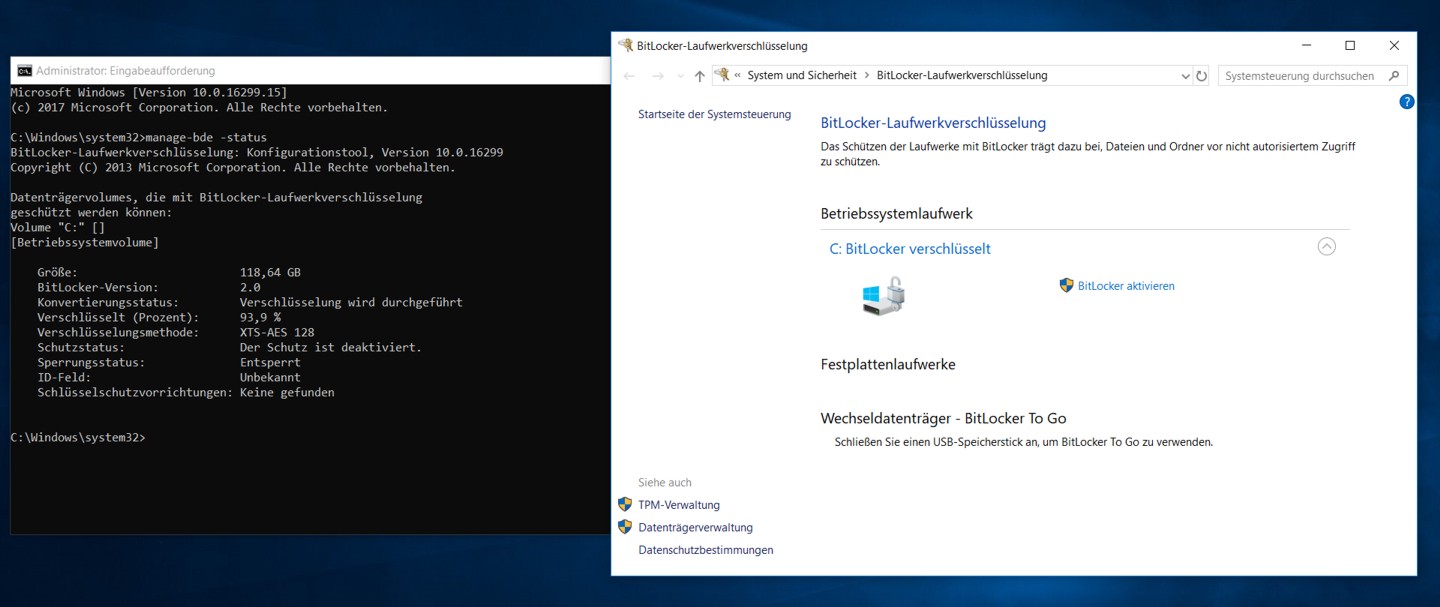Open the Datenschutzbestimmungen link
Viewport: 1440px width, 607px height.
(706, 550)
